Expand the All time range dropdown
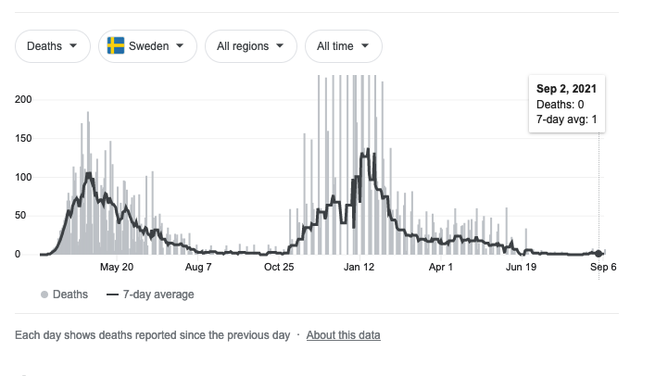The image size is (668, 376). [x=343, y=46]
